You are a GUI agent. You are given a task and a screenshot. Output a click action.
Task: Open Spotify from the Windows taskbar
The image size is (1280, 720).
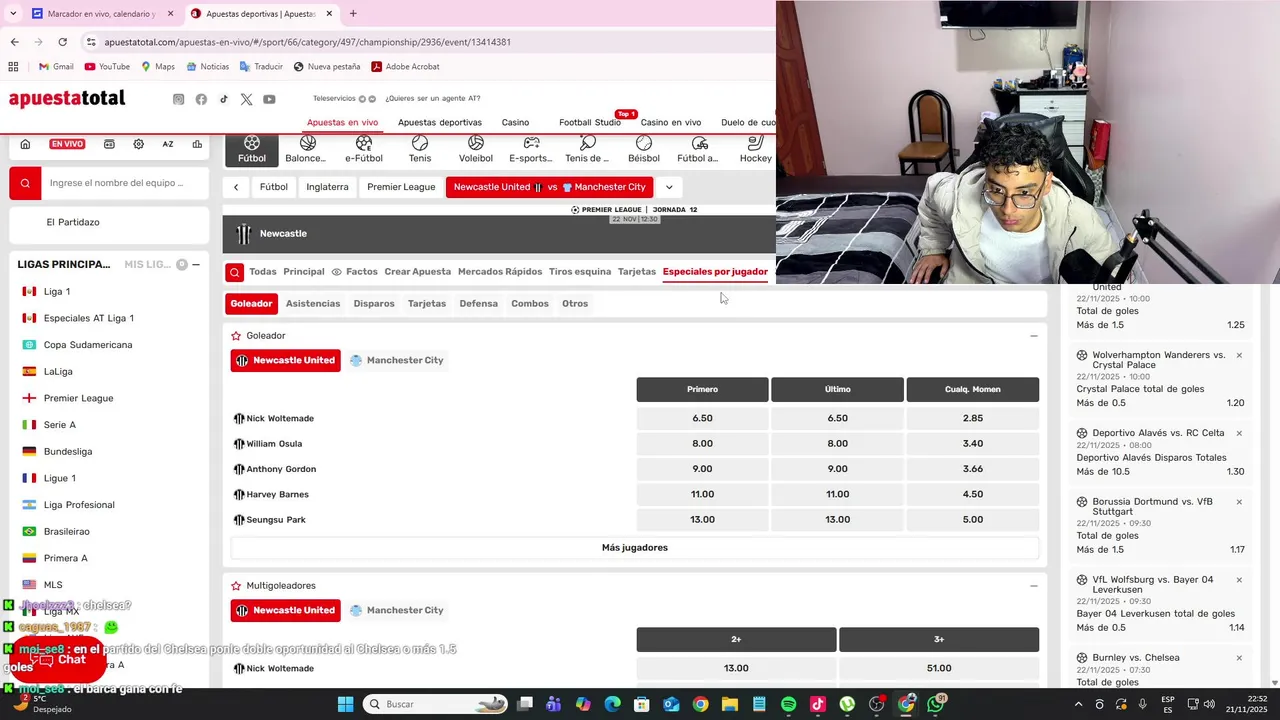coord(788,704)
